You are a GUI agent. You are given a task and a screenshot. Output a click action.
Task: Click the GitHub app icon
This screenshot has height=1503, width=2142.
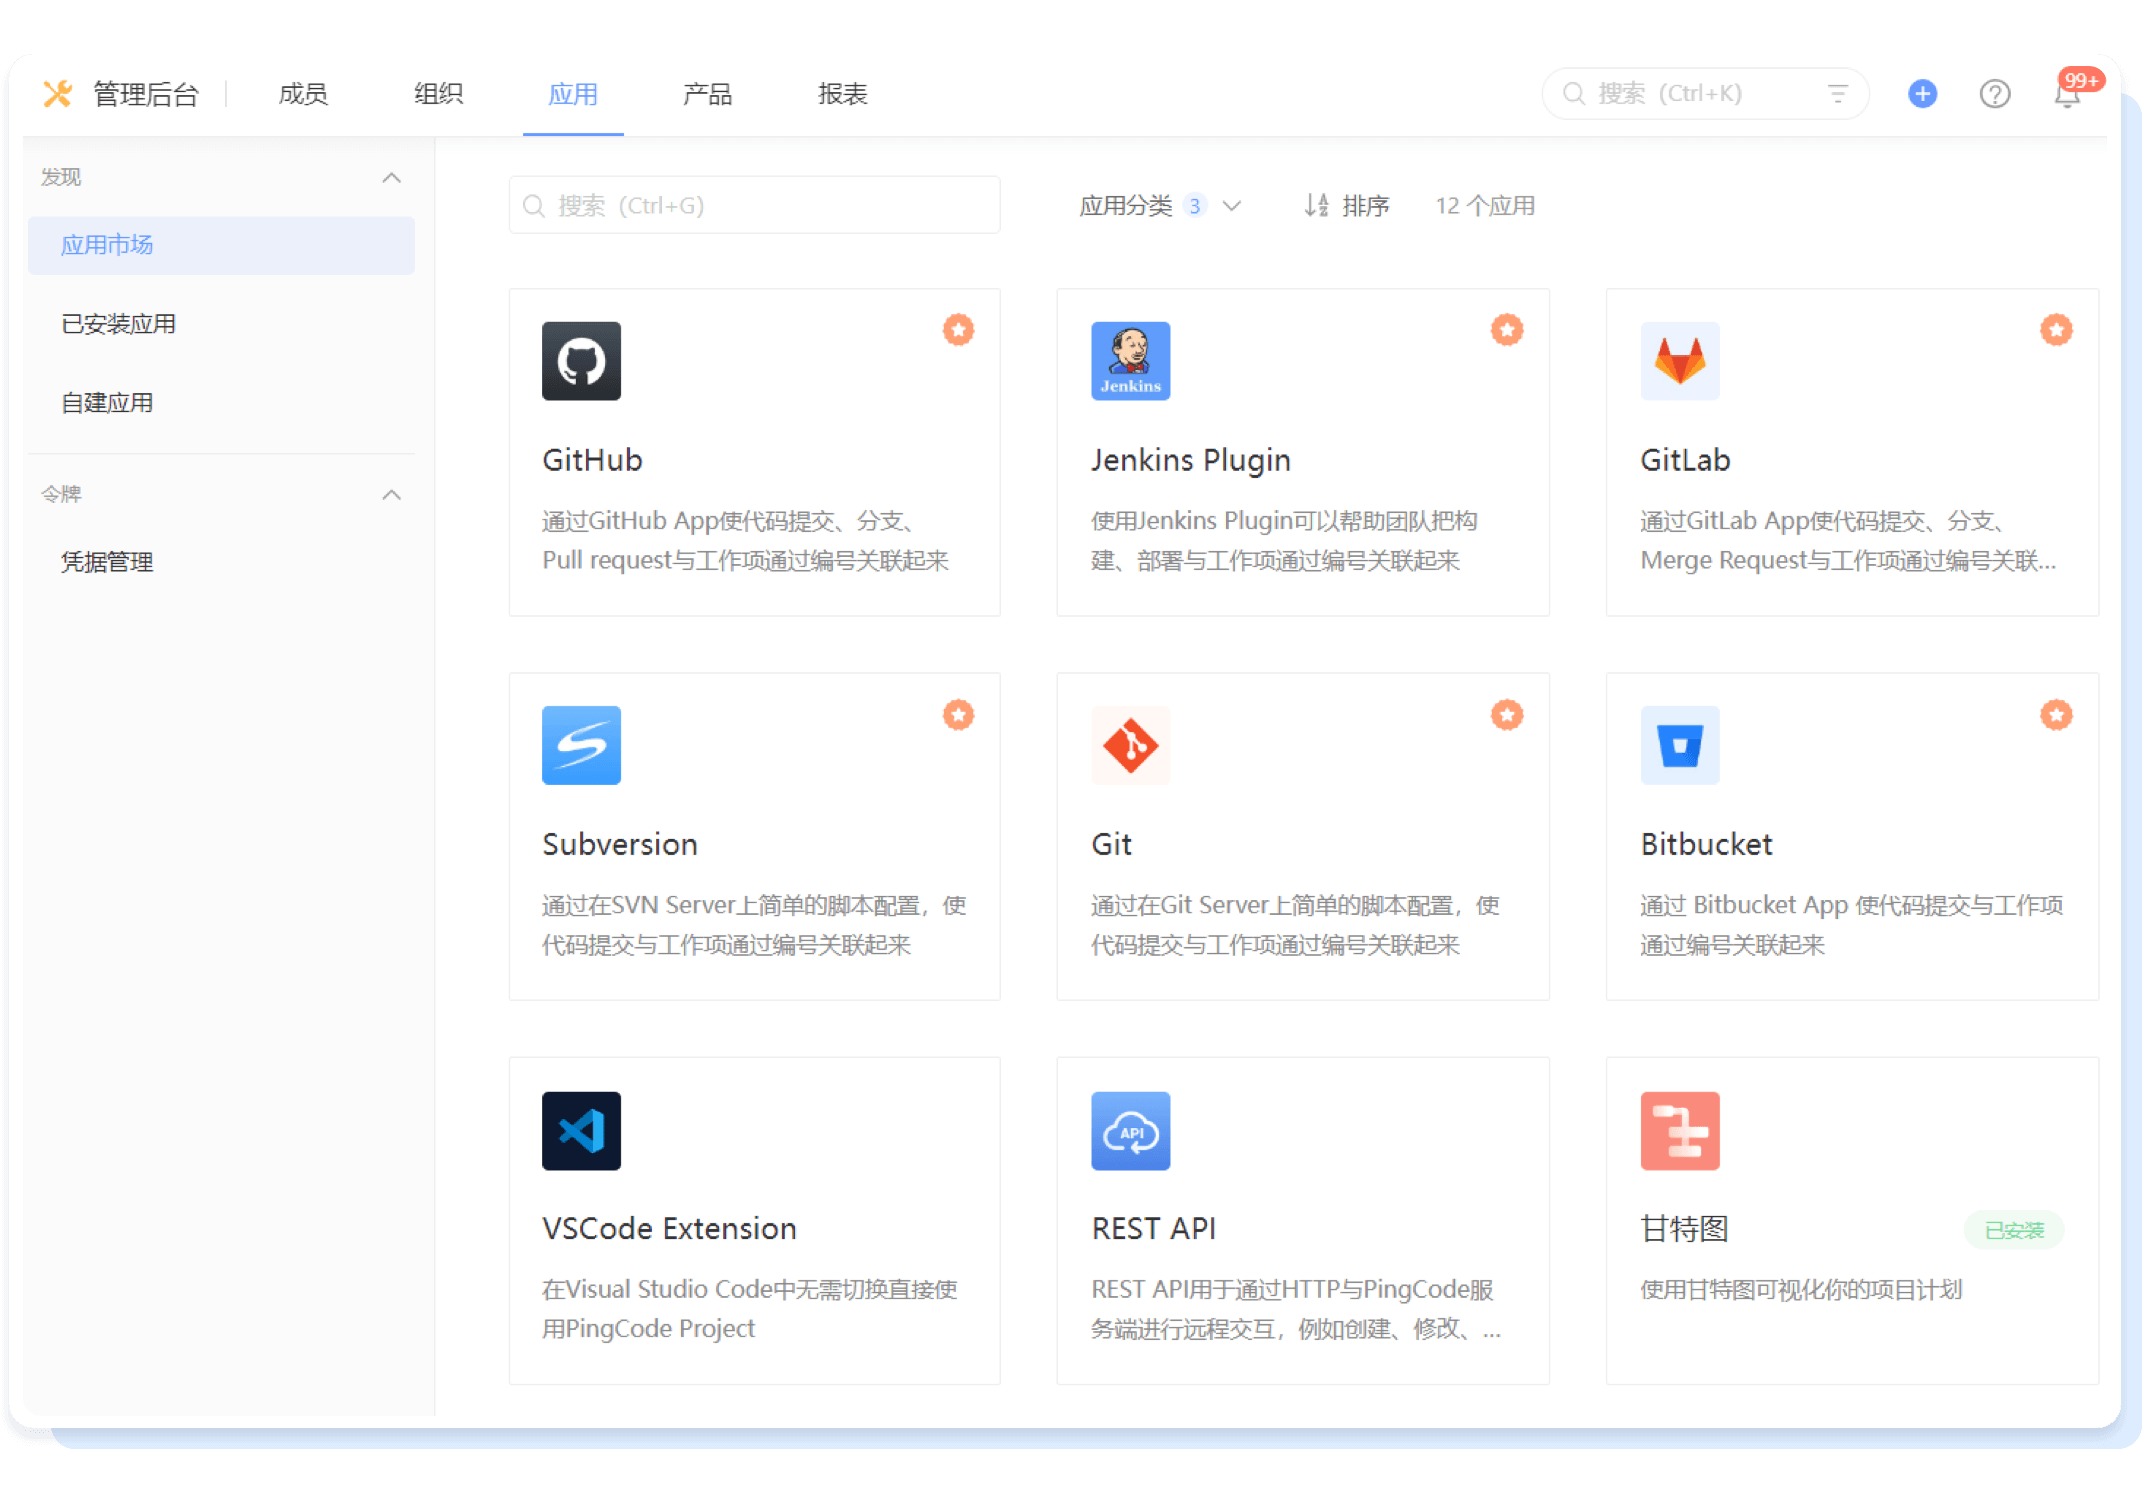(581, 361)
